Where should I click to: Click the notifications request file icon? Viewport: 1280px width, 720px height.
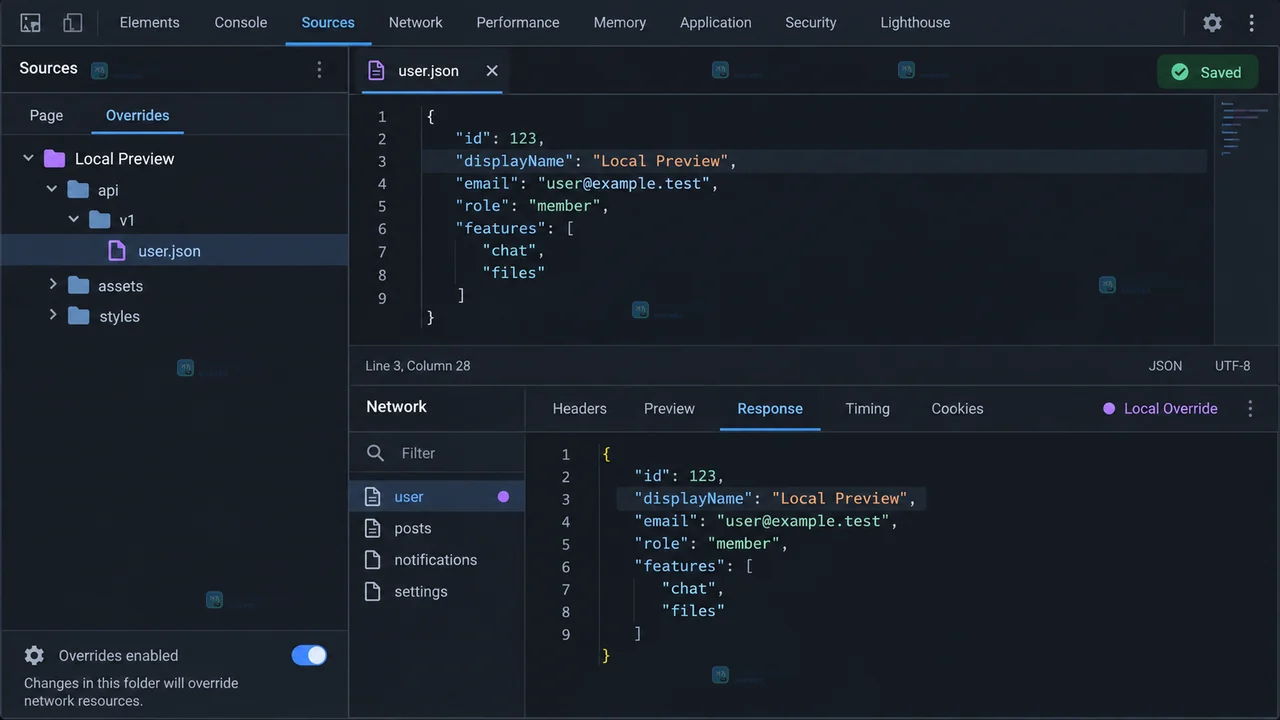[x=373, y=559]
